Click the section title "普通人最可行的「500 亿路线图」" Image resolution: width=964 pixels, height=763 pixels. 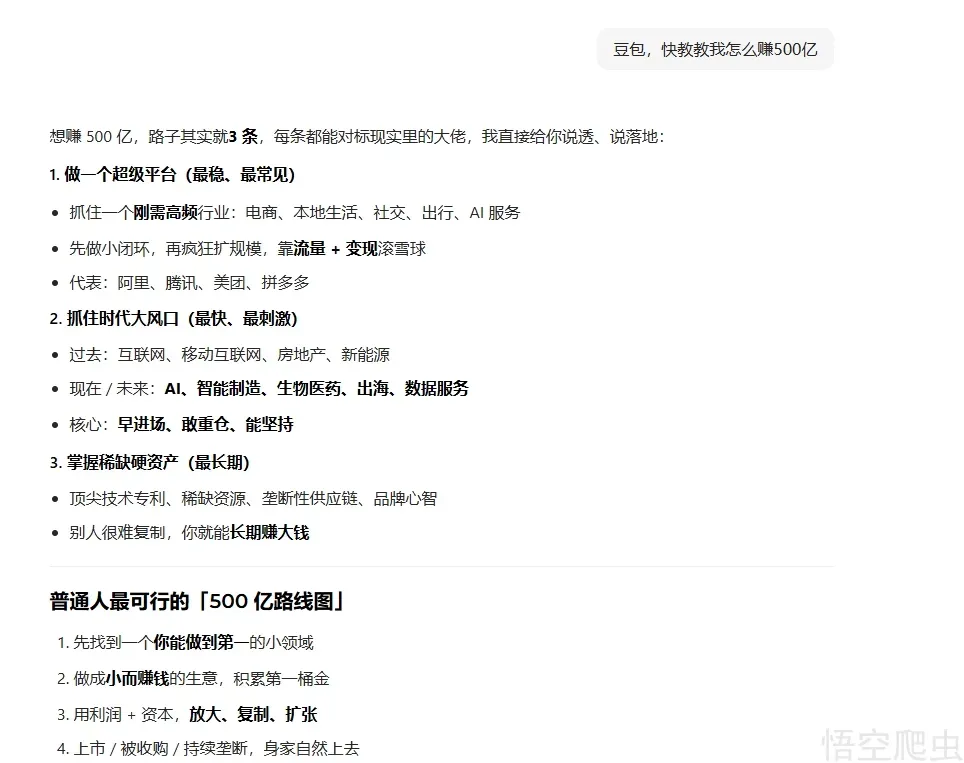[x=197, y=601]
